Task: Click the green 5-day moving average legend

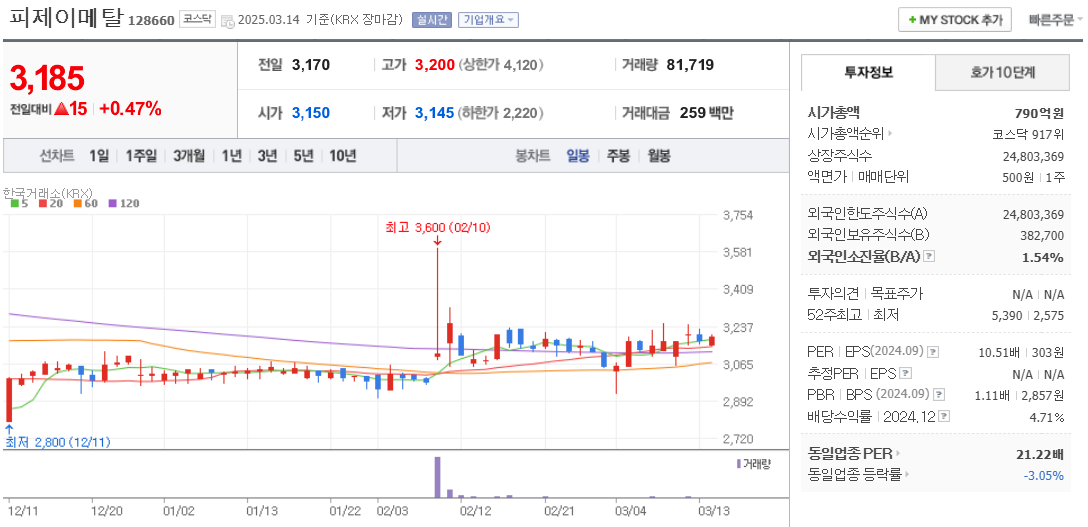Action: 19,203
